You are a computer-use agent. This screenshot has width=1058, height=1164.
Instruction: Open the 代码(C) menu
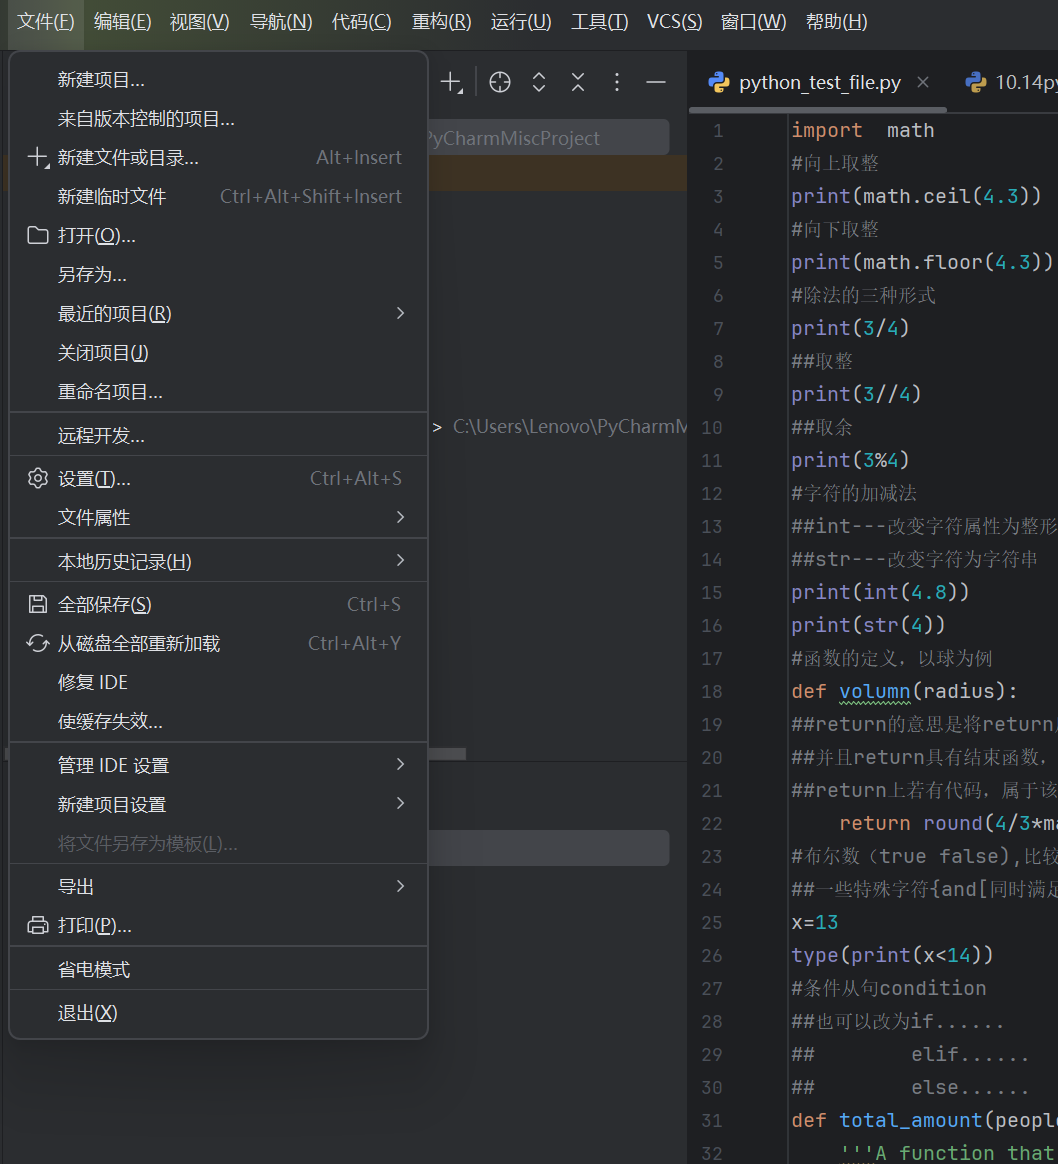(x=361, y=22)
